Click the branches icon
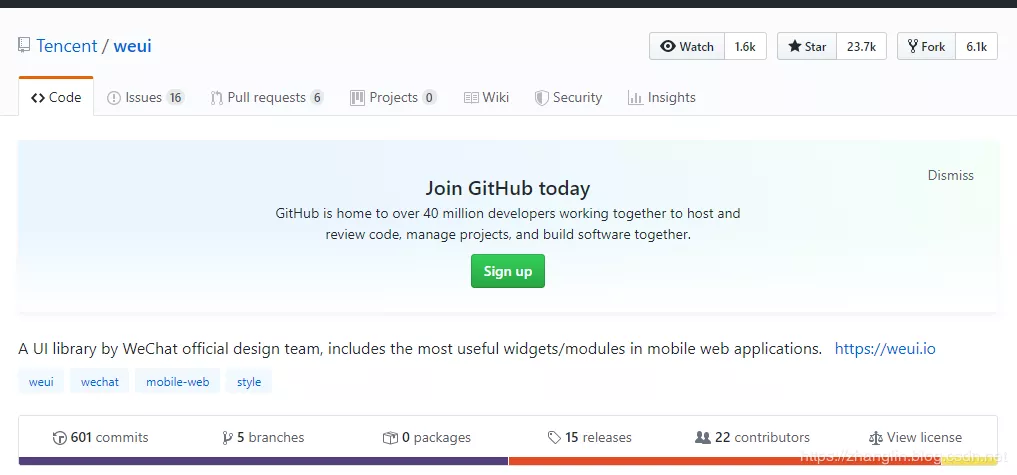 [228, 438]
